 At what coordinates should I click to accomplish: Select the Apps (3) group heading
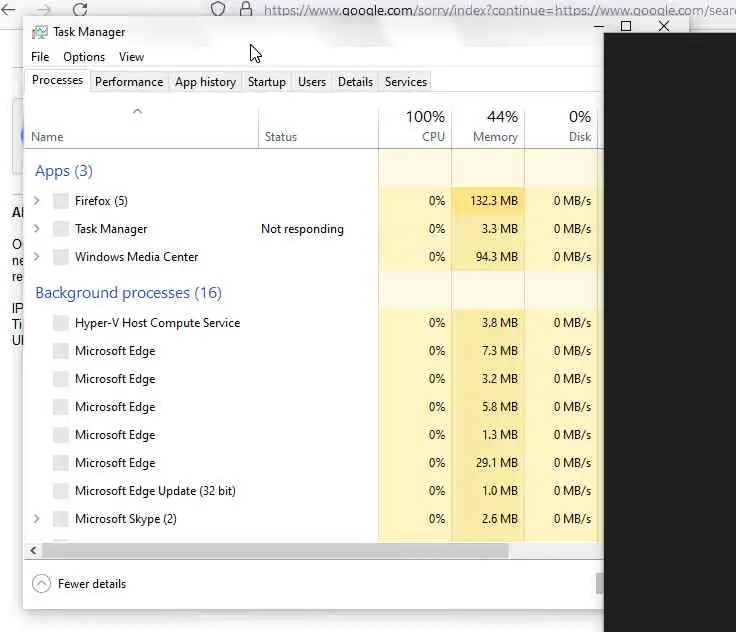(64, 171)
